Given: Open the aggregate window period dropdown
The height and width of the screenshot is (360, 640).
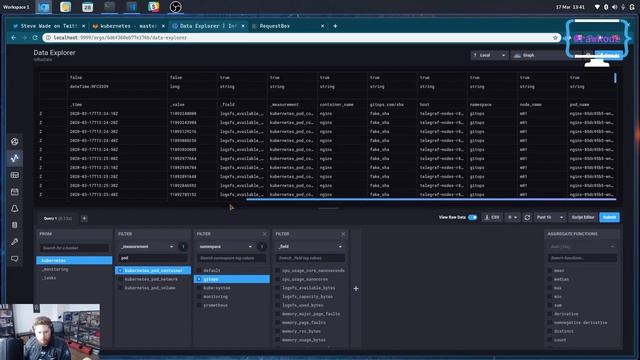Looking at the screenshot, I should click(582, 247).
